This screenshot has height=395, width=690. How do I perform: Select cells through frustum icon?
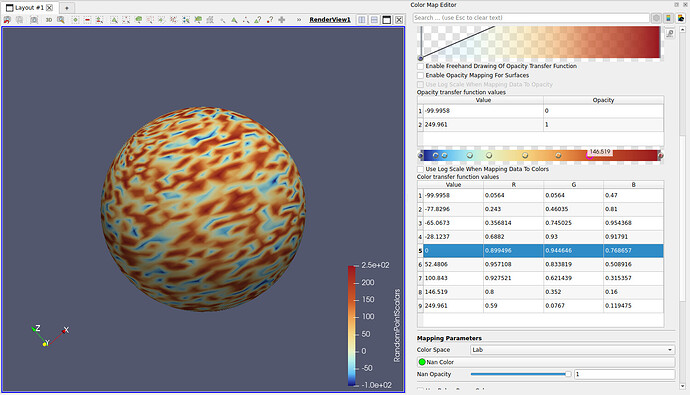138,20
